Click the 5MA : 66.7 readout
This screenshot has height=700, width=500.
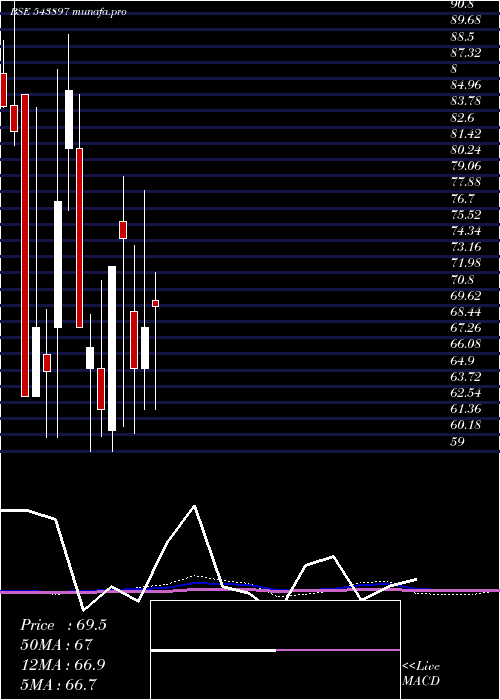(59, 684)
